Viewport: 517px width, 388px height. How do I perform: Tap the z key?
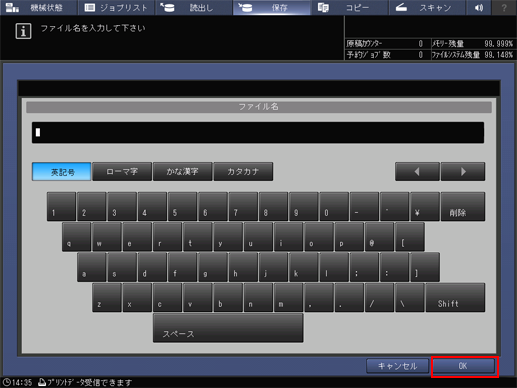click(107, 298)
